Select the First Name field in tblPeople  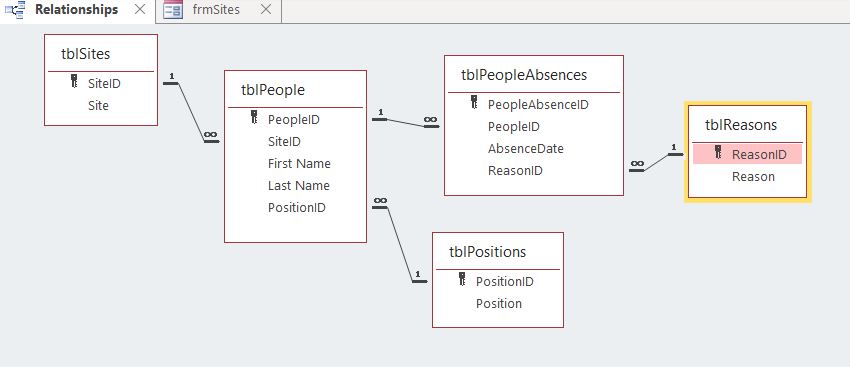(299, 163)
